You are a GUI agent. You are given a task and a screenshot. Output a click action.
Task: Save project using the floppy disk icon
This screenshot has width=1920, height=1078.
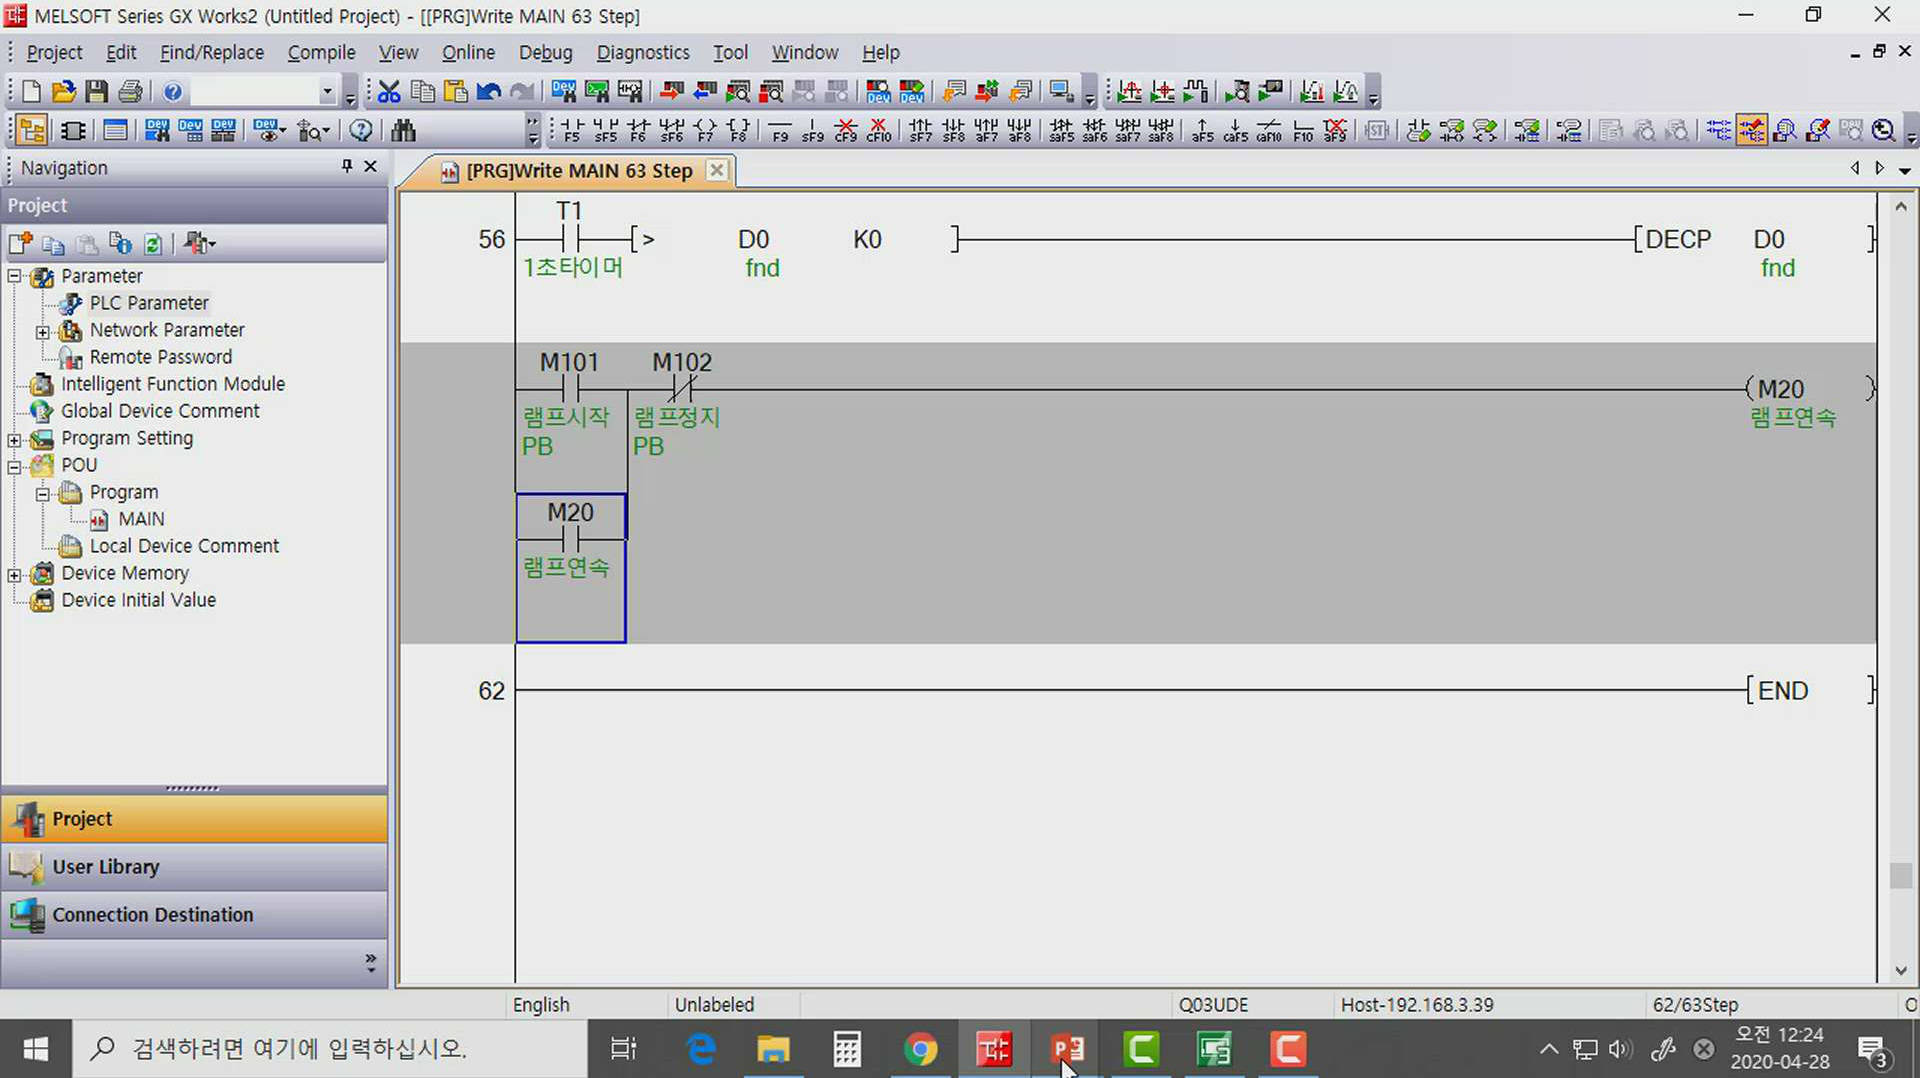[97, 92]
